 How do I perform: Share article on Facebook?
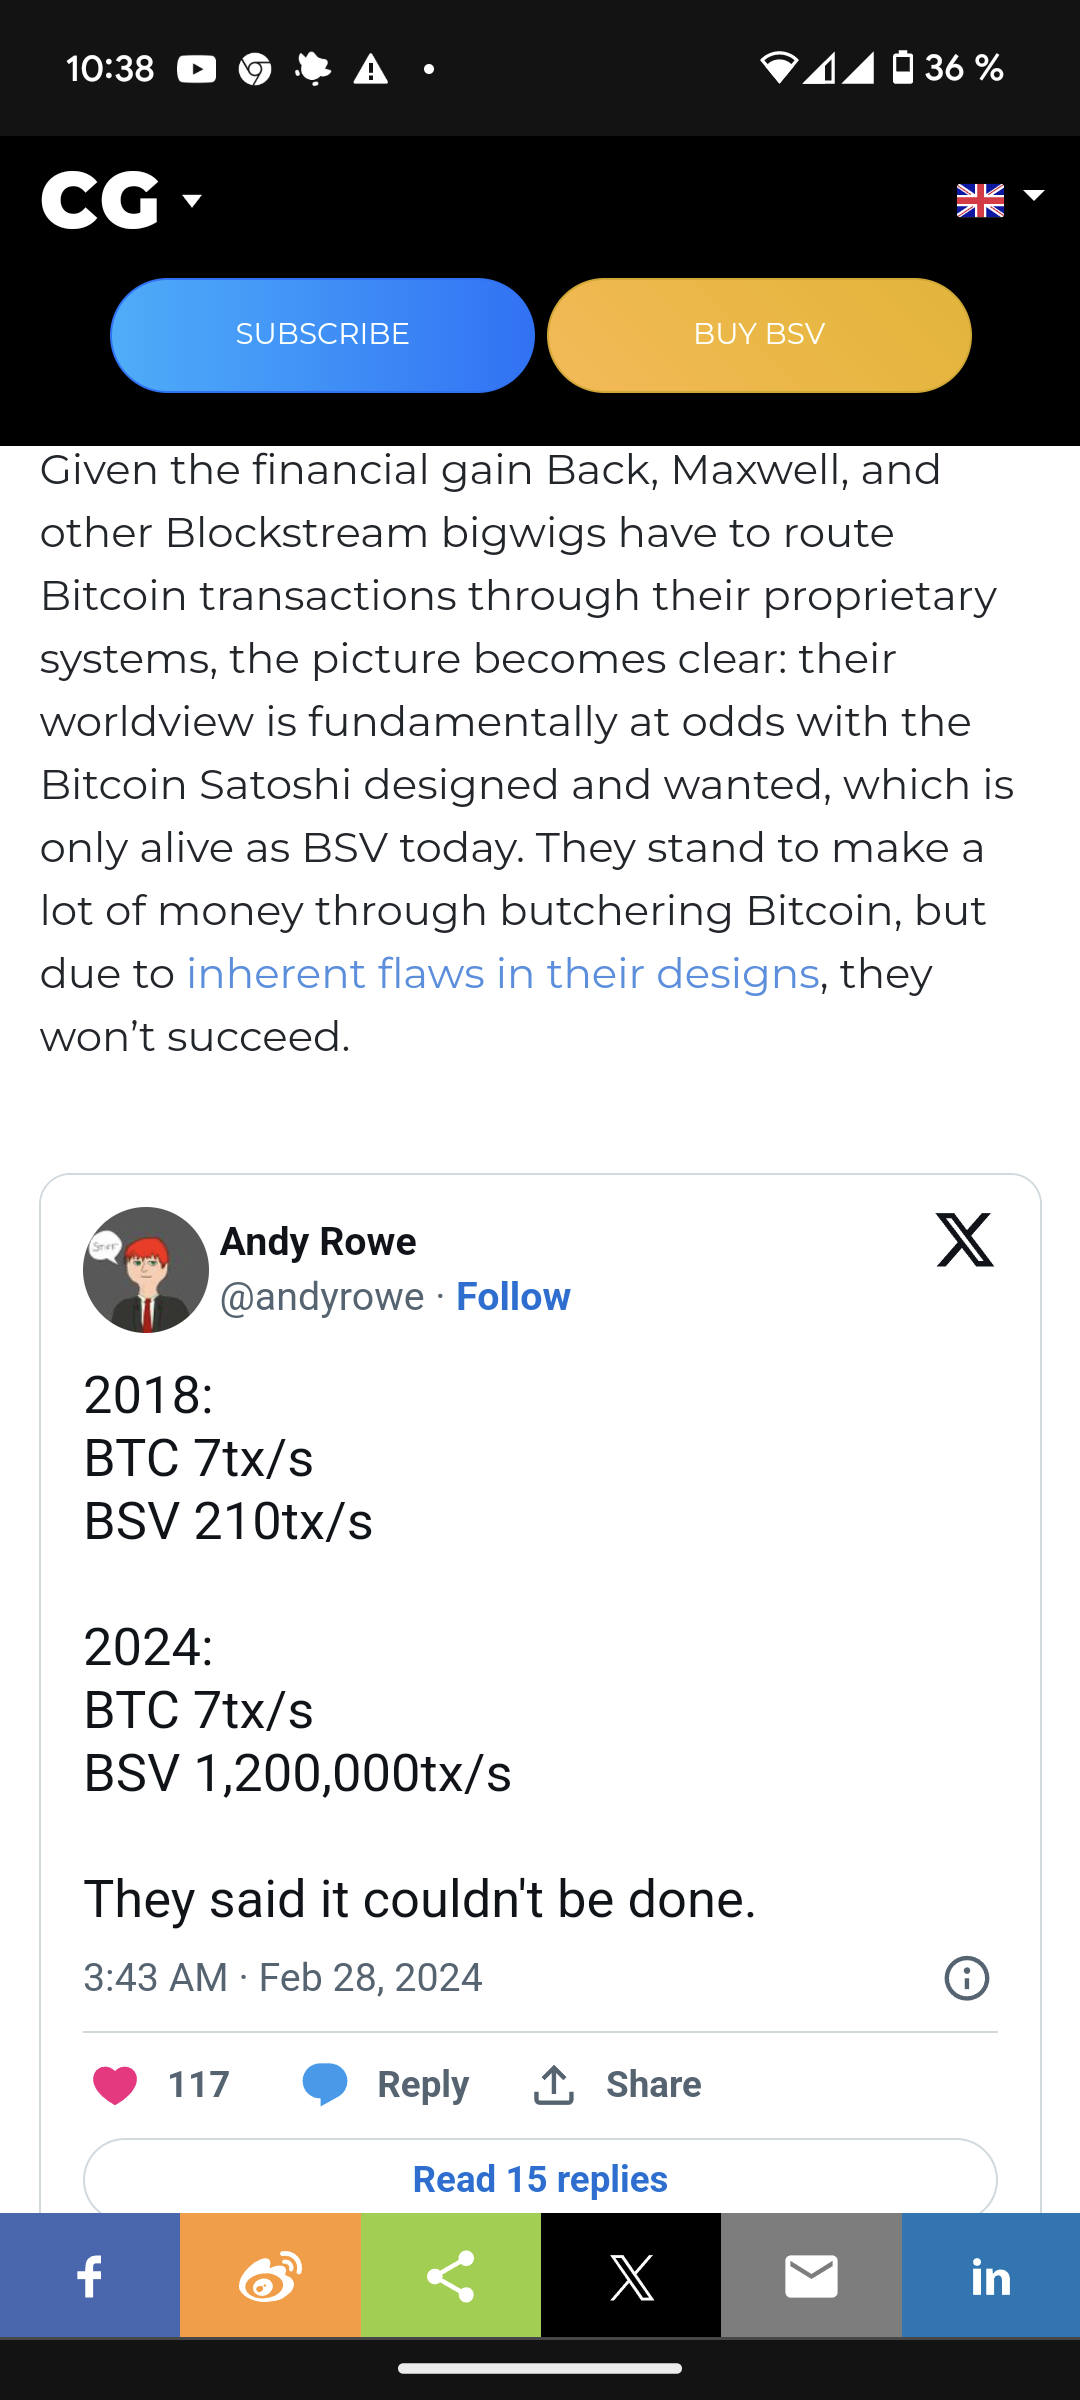90,2276
